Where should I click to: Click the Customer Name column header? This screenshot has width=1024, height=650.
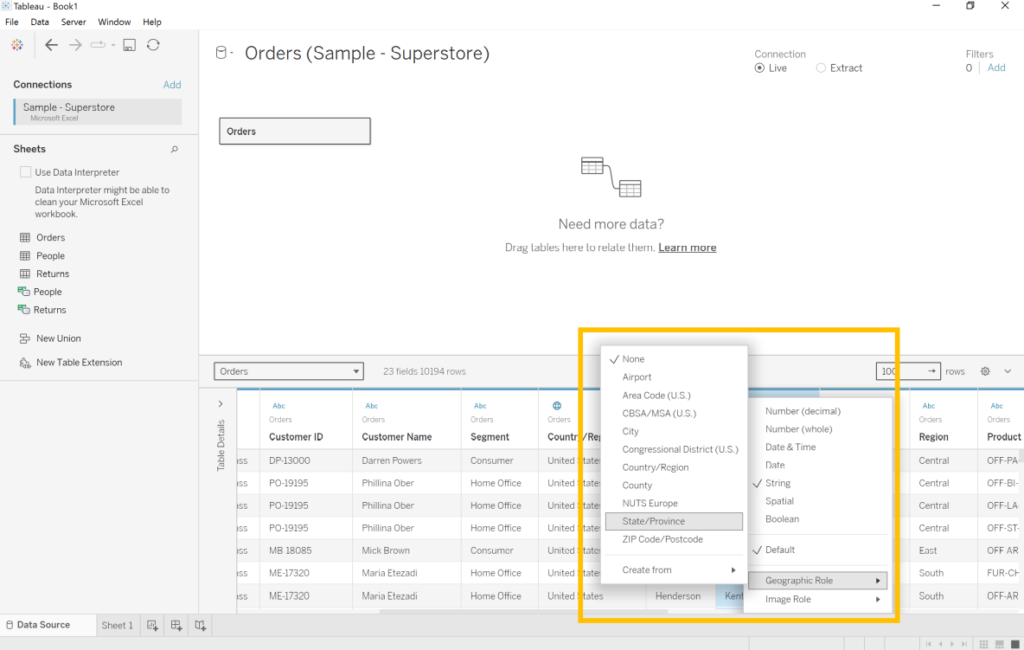396,437
